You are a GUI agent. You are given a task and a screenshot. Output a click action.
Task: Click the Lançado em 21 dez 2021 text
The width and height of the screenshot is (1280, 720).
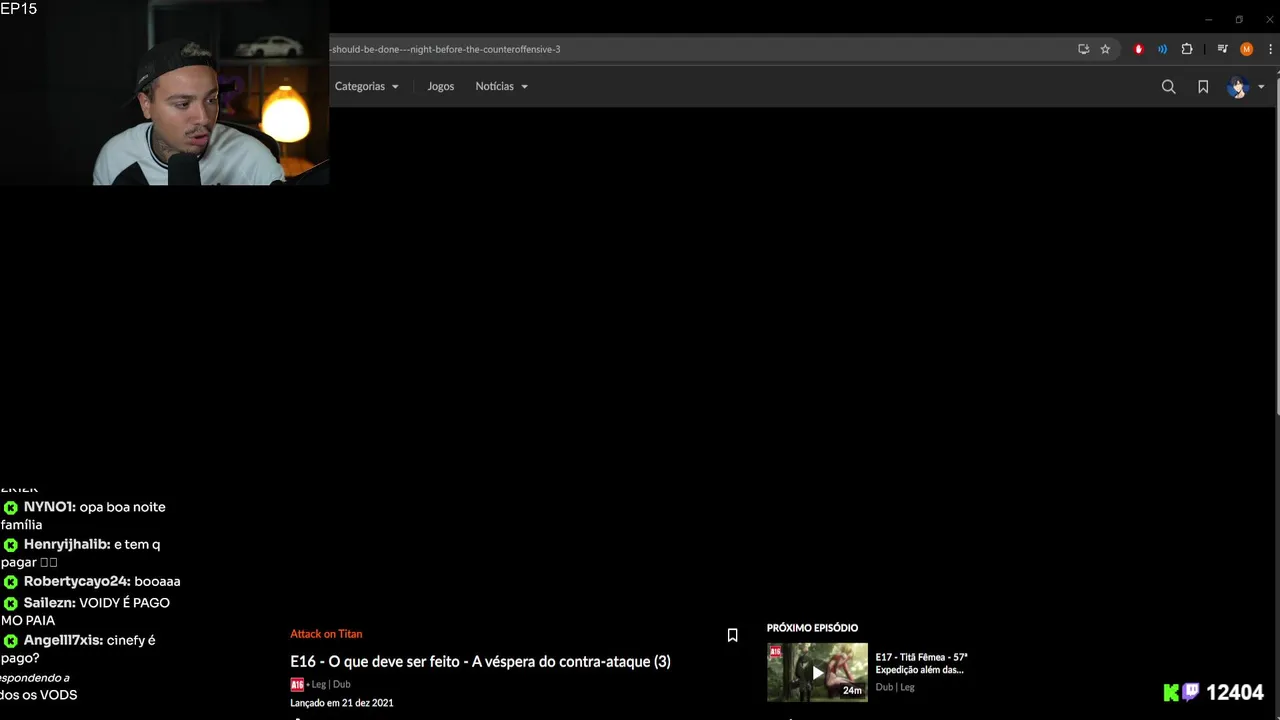(342, 703)
